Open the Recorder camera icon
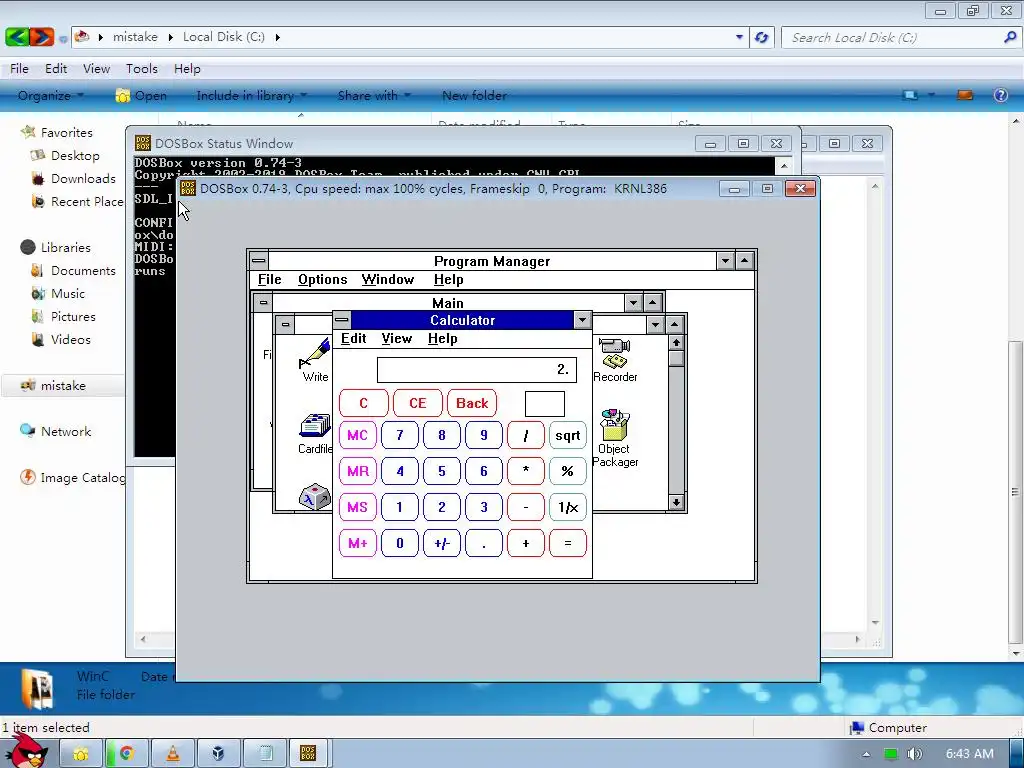The height and width of the screenshot is (768, 1024). tap(615, 360)
